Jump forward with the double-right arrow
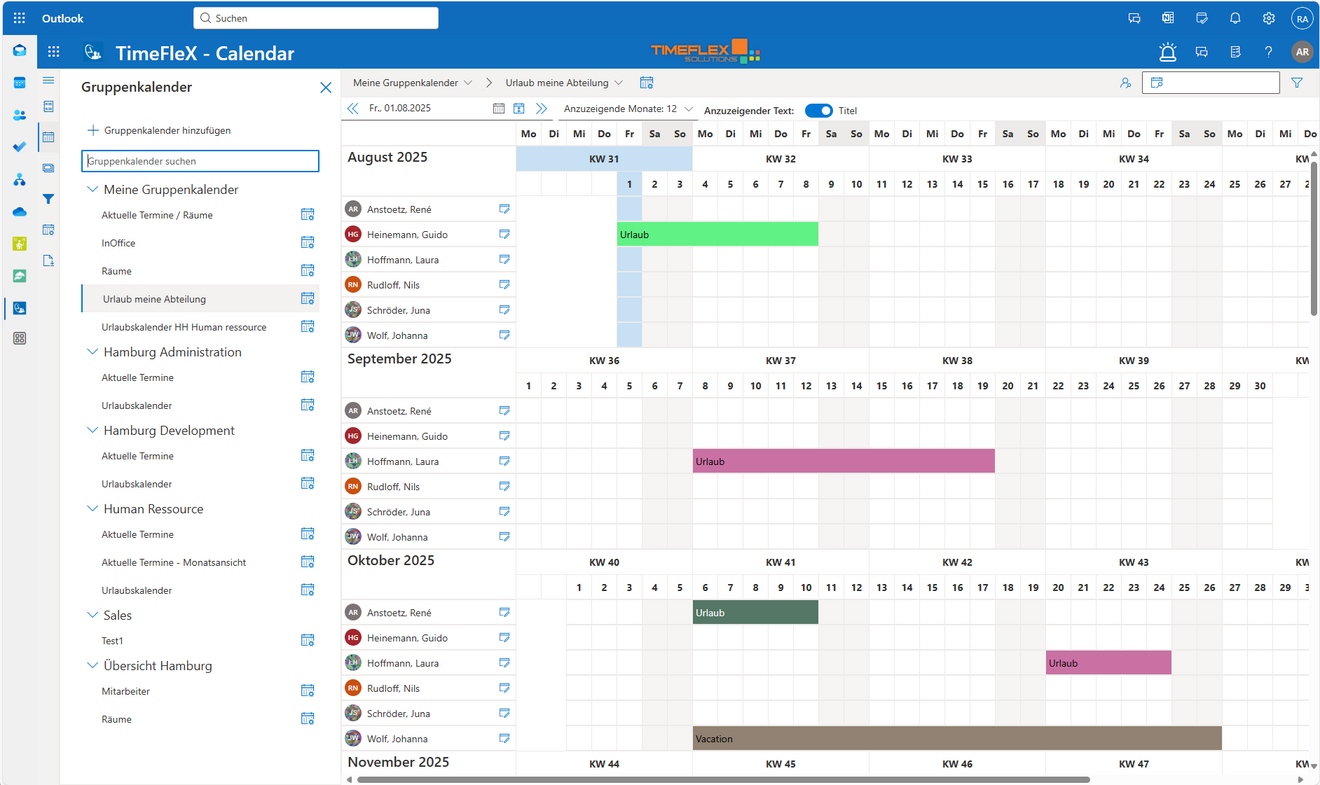The image size is (1320, 785). coord(542,108)
